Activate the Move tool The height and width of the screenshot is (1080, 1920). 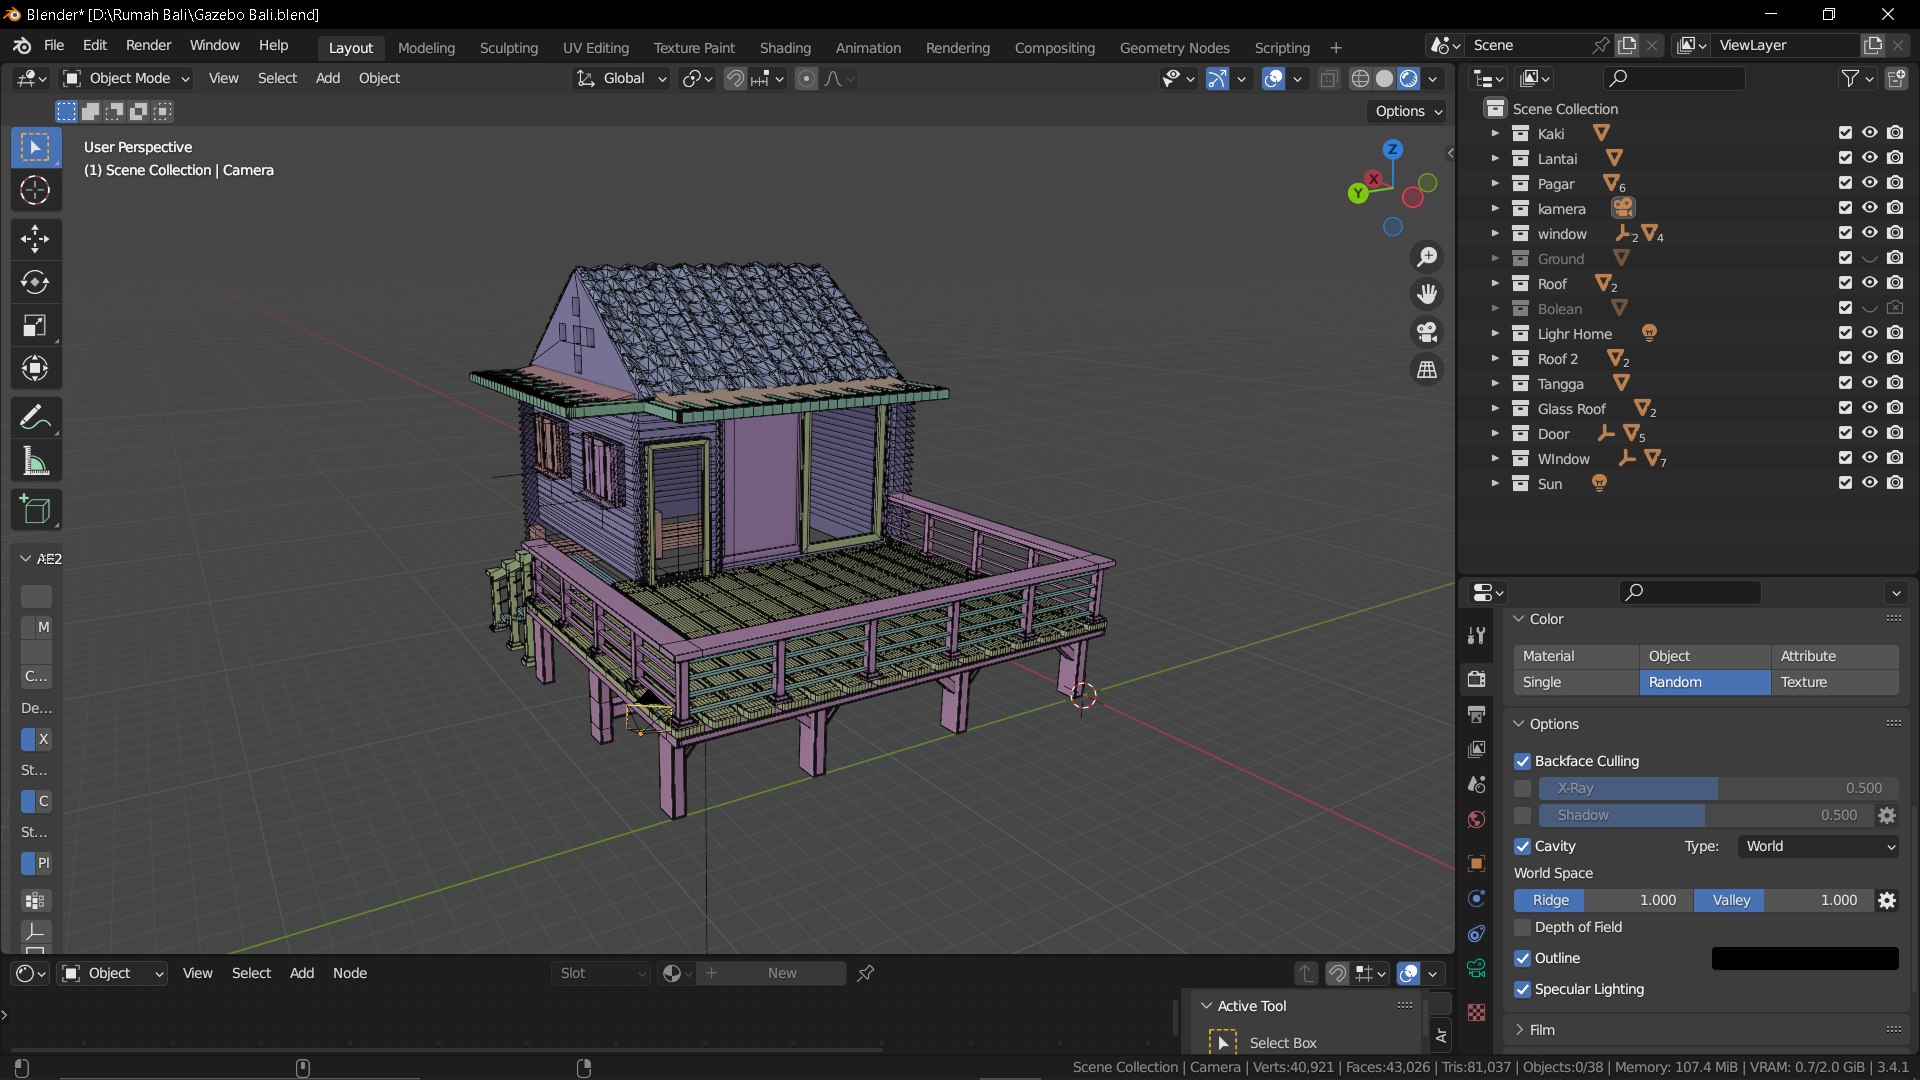(35, 238)
